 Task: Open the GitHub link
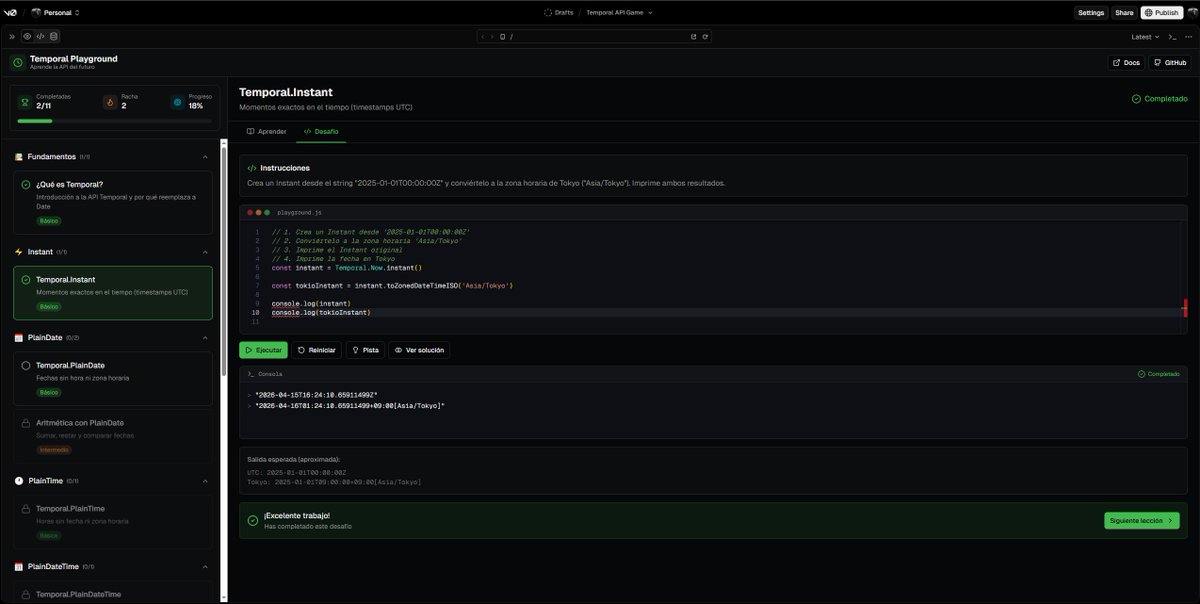click(1170, 62)
